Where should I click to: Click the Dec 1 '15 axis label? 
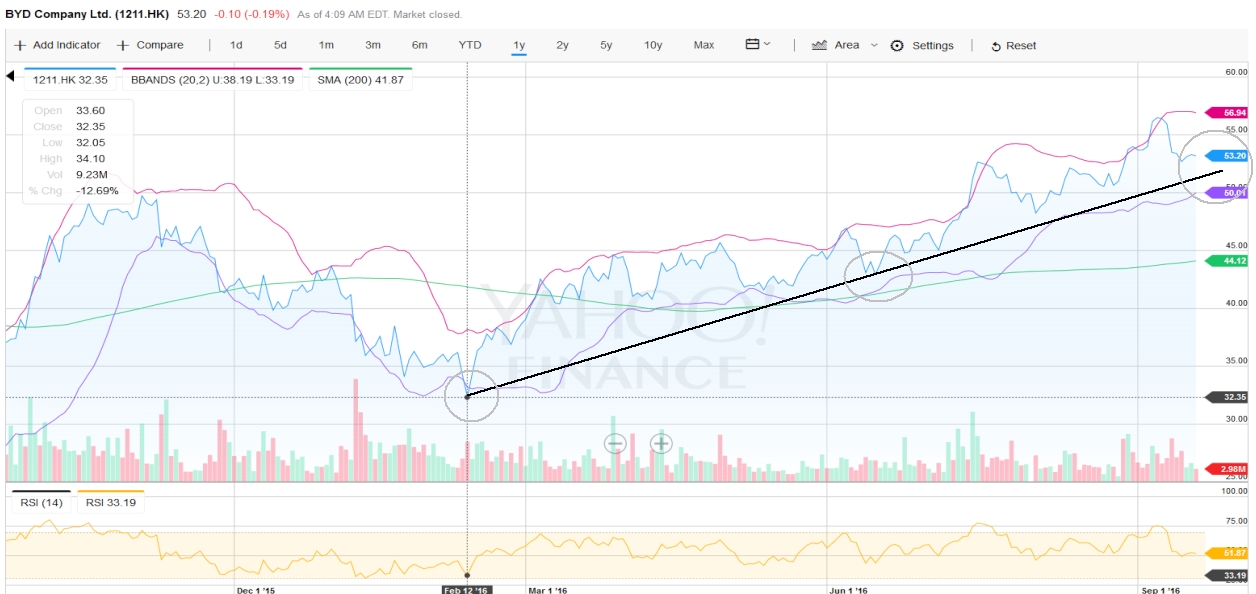256,590
